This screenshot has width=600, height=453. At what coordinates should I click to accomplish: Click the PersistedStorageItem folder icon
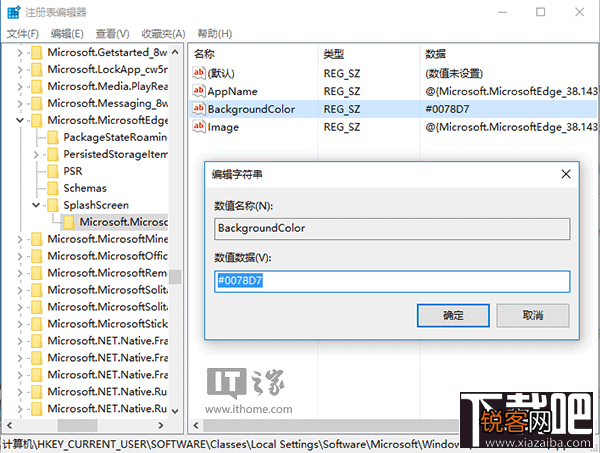pos(53,154)
